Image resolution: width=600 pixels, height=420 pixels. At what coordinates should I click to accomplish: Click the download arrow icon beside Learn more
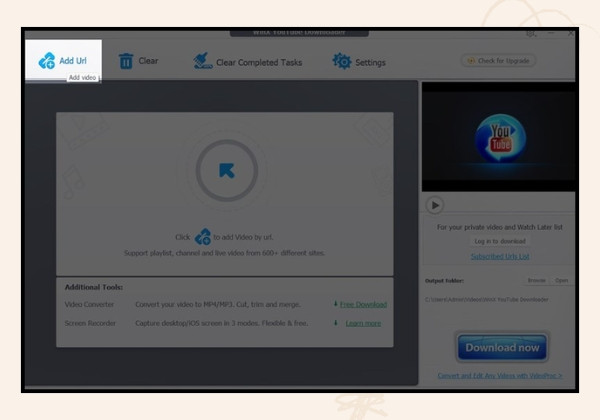(336, 322)
